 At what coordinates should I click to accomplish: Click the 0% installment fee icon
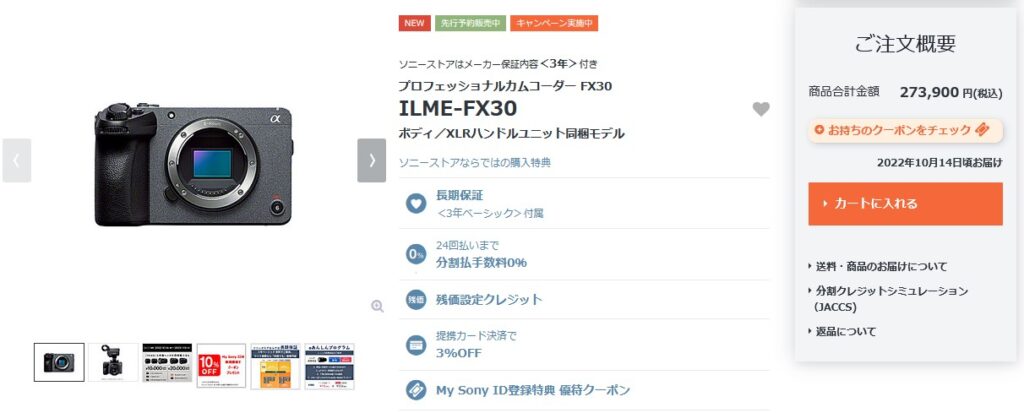[x=416, y=254]
